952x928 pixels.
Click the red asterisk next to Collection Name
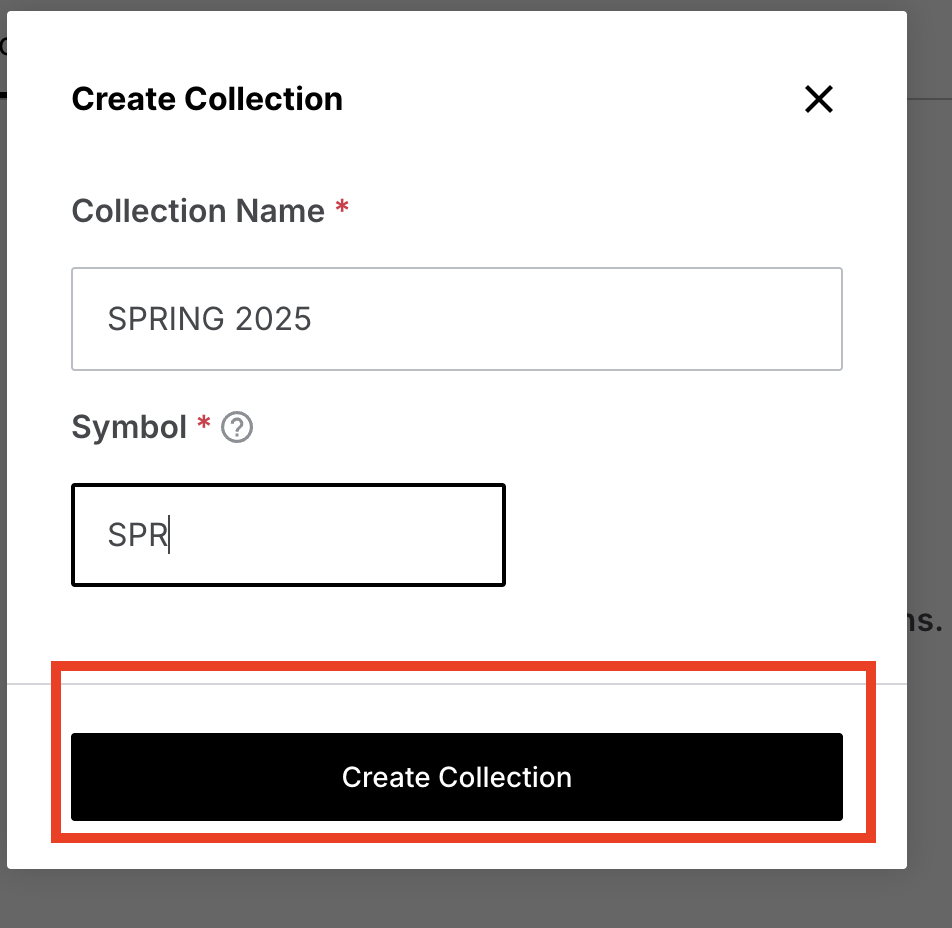342,206
